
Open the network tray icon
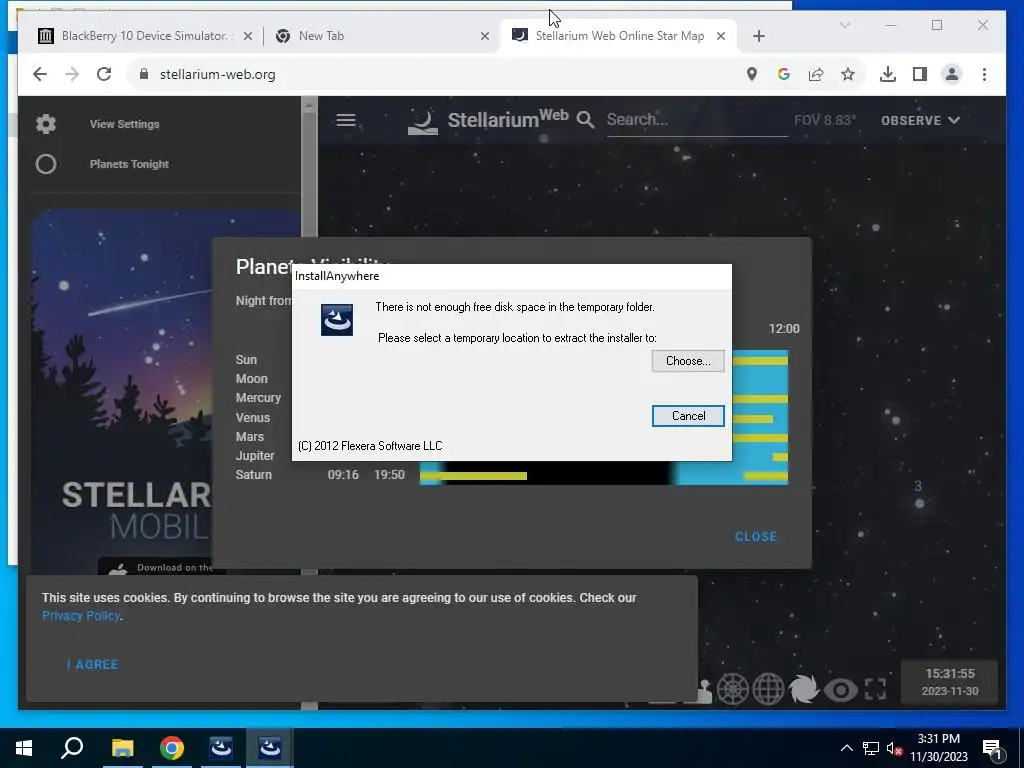pos(871,748)
